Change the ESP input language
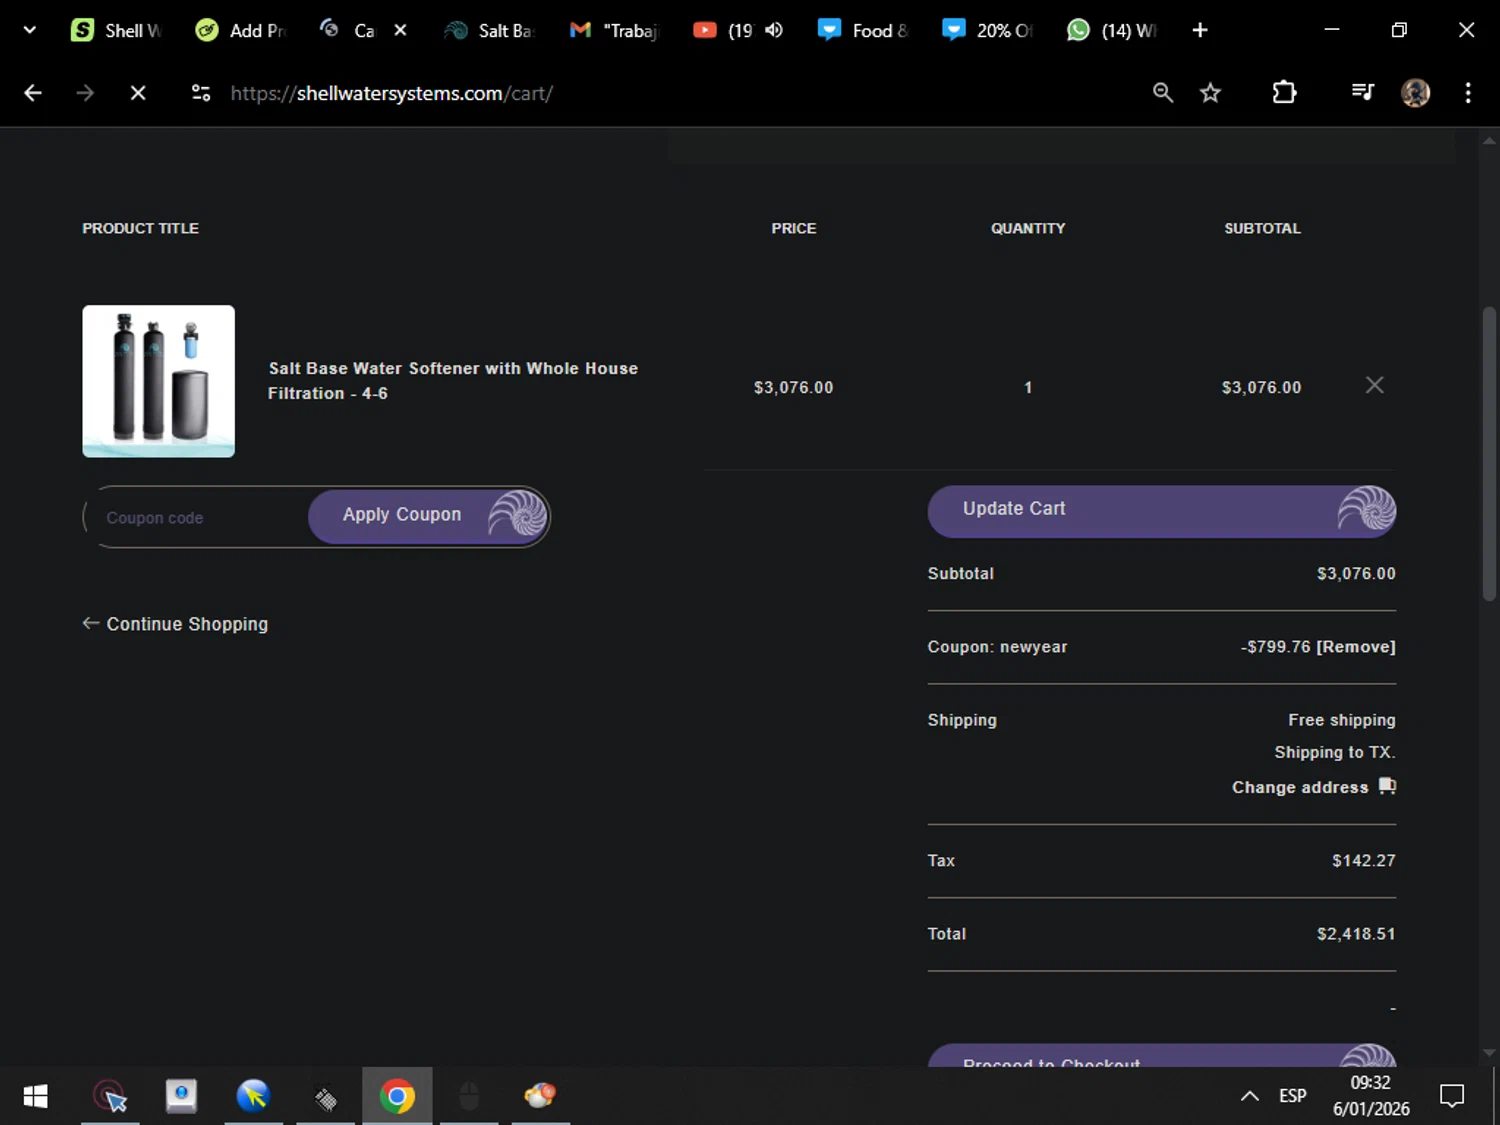 (1292, 1096)
